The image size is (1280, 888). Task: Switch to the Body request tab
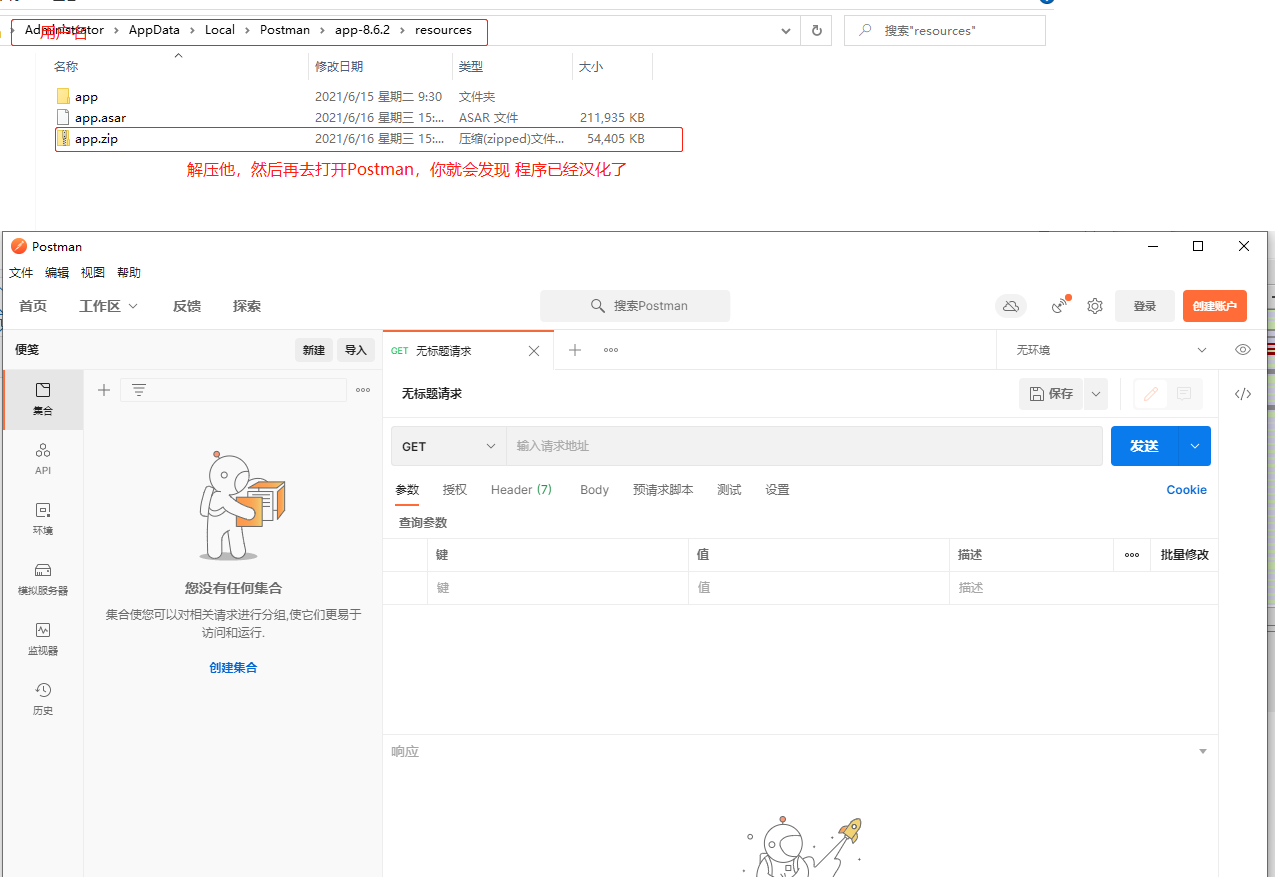pyautogui.click(x=594, y=490)
